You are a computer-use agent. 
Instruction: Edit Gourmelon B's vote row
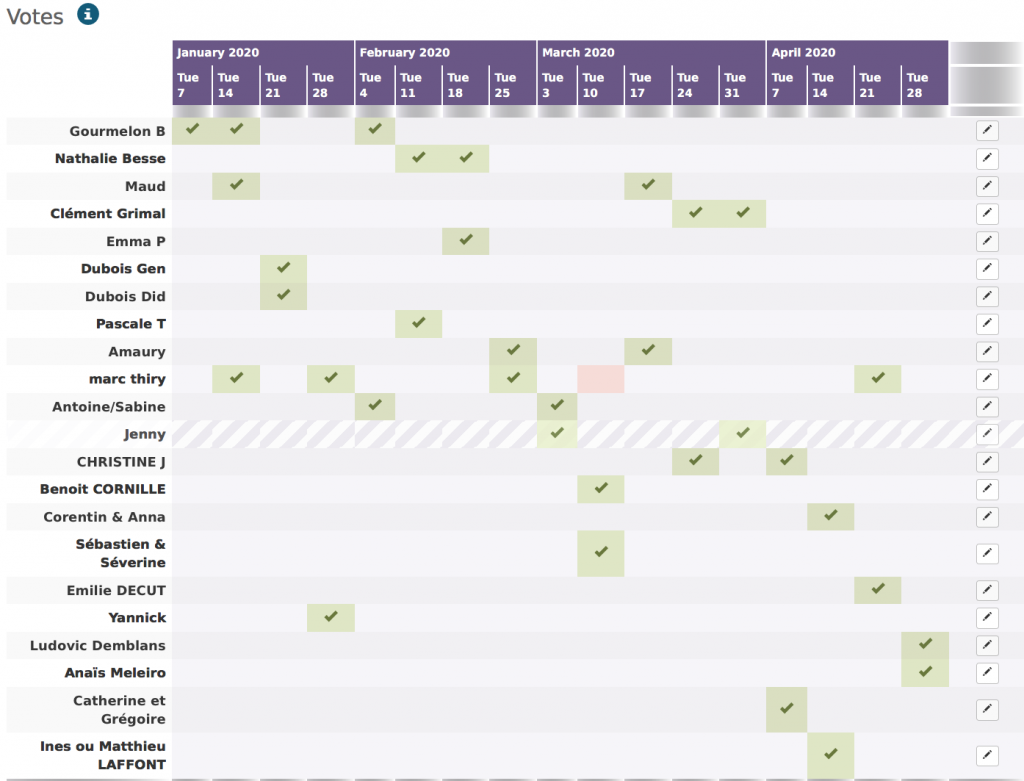coord(987,131)
